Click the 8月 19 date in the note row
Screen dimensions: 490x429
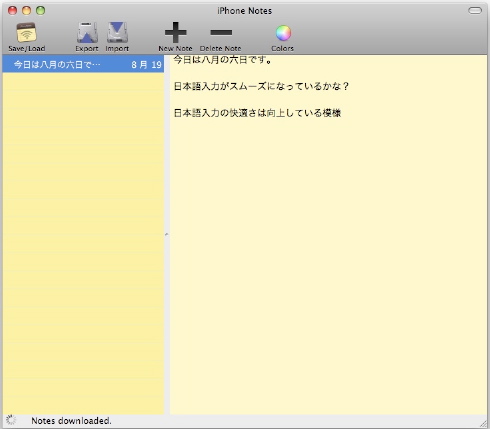146,65
